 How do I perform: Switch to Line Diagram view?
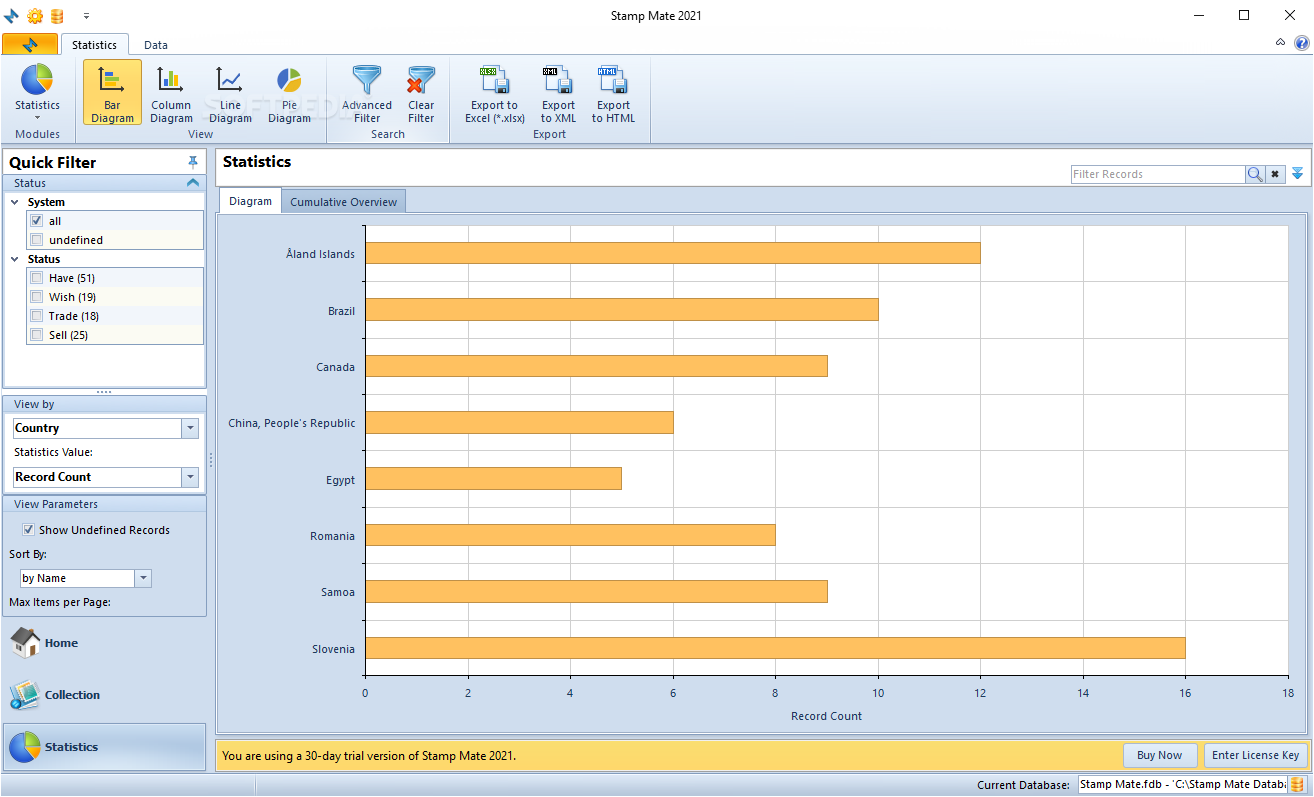tap(230, 92)
